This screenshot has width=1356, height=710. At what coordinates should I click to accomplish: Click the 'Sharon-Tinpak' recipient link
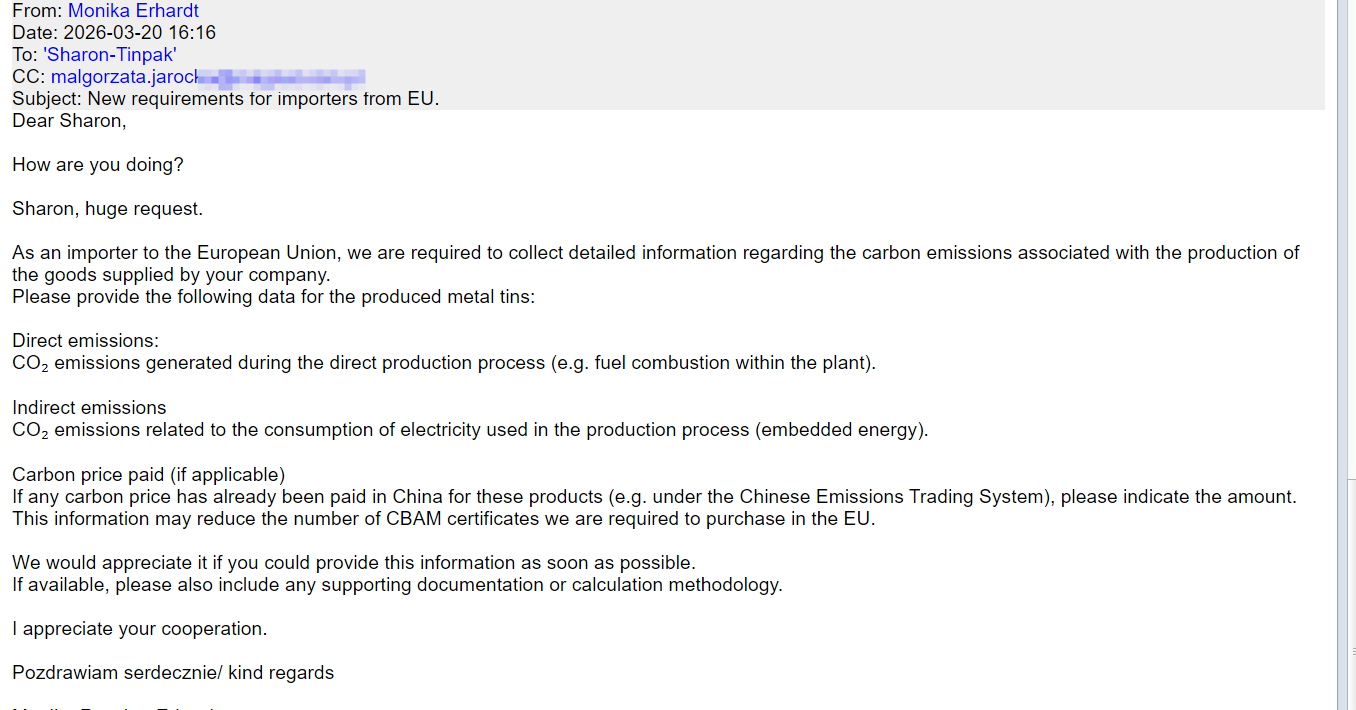pos(110,55)
